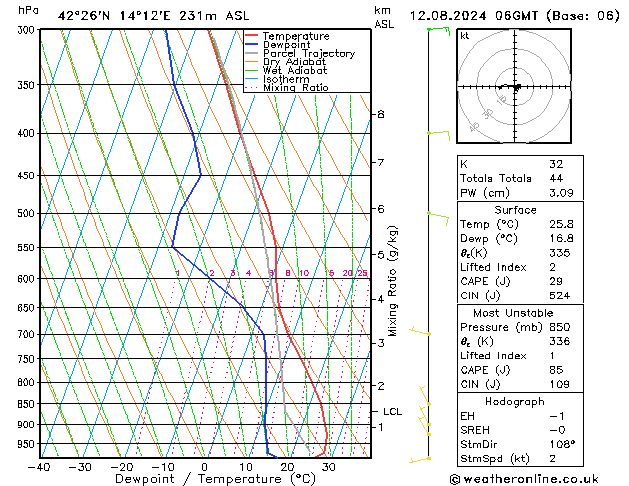
Task: Click the wind barb at 400 hPa
Action: tap(439, 134)
